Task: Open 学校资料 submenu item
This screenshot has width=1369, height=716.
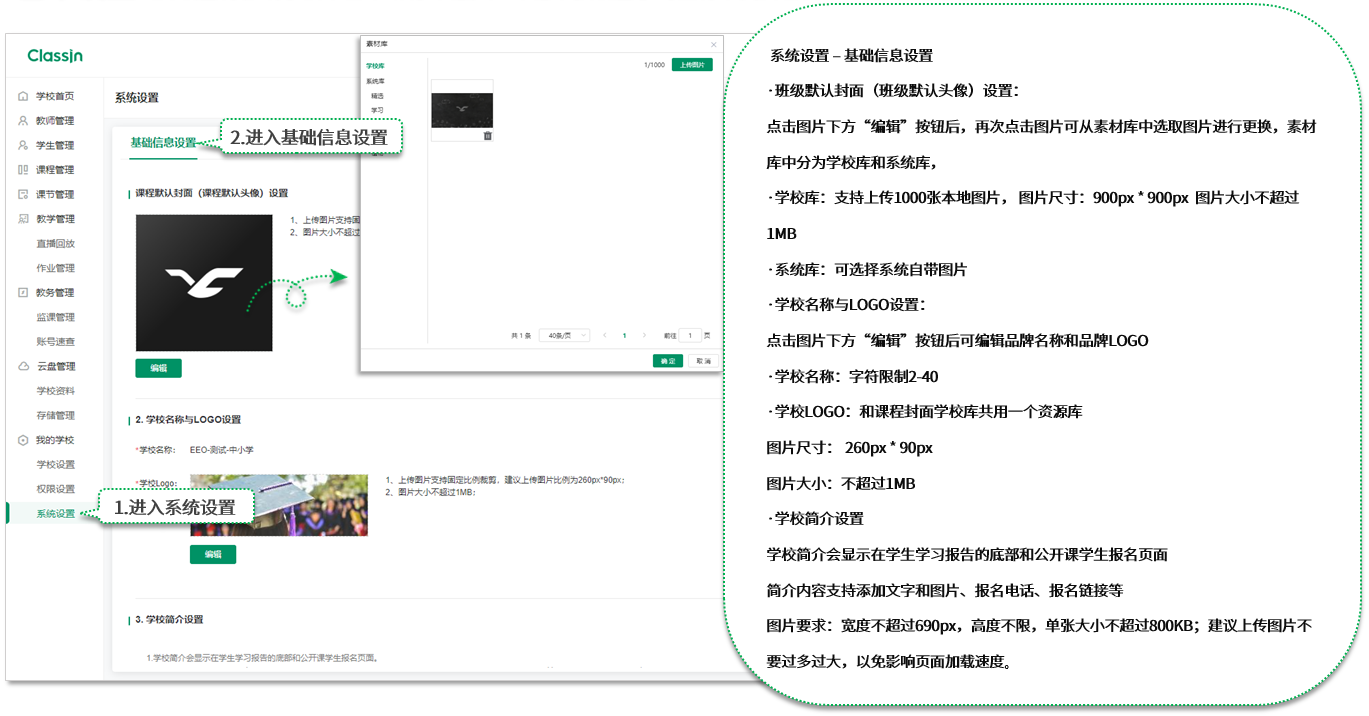Action: point(56,391)
